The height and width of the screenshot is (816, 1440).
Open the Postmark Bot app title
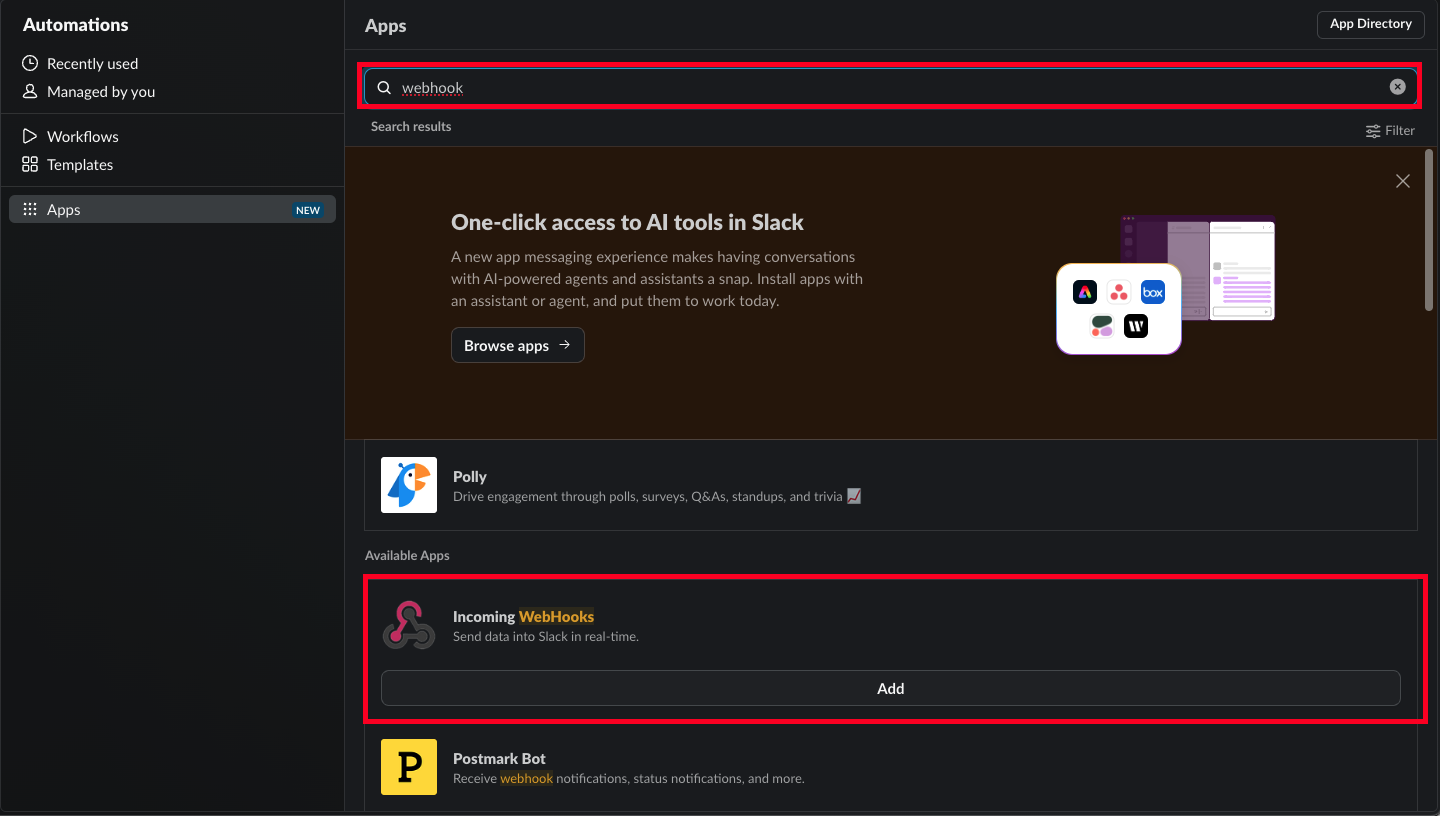coord(499,758)
